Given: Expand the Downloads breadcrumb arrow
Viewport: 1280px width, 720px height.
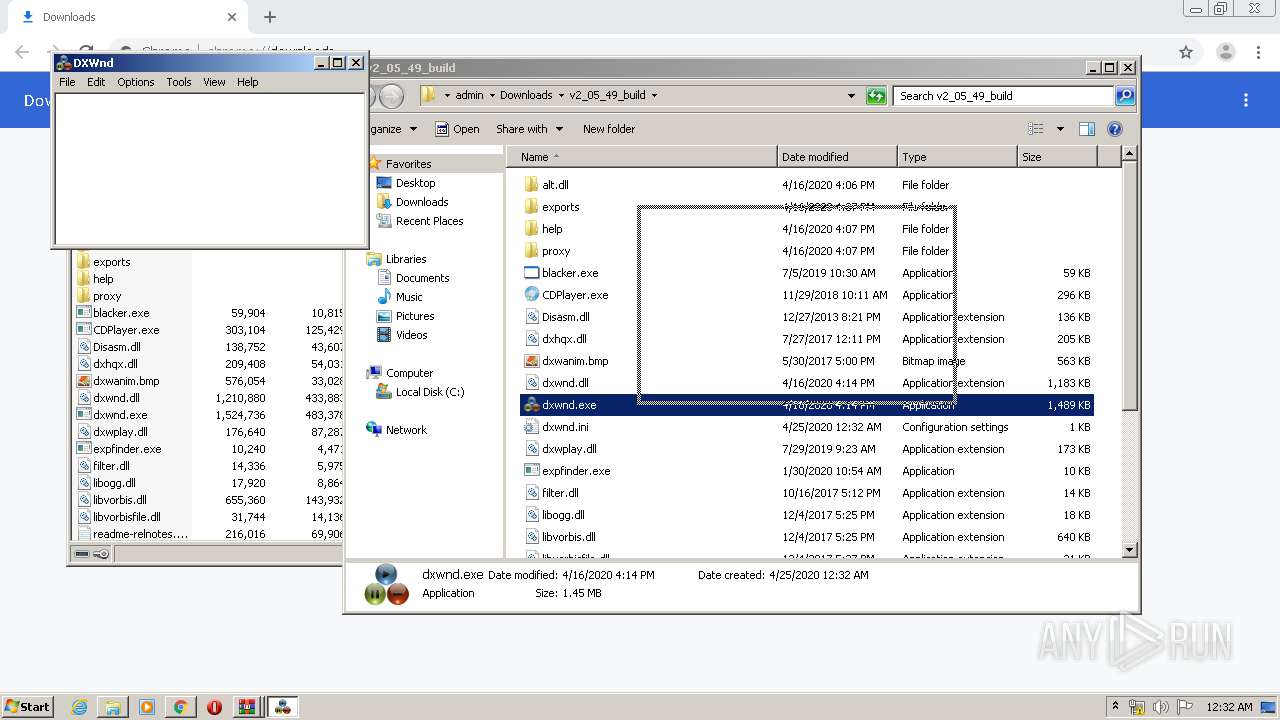Looking at the screenshot, I should [x=561, y=96].
